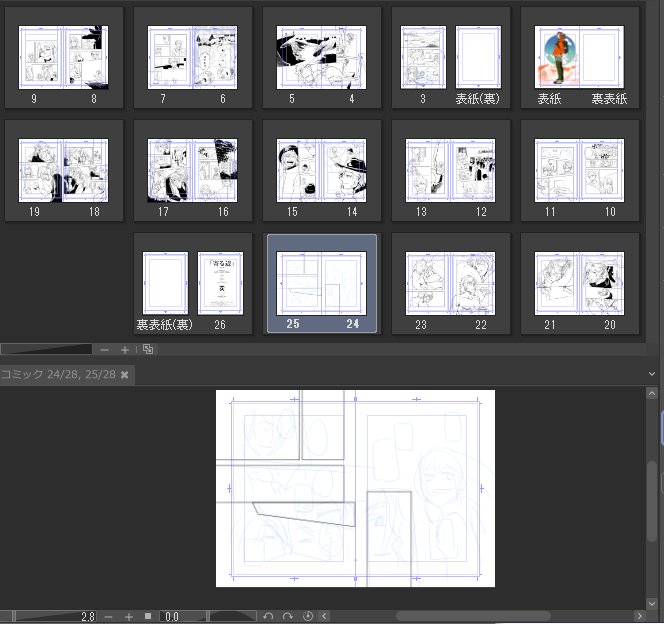Viewport: 664px width, 624px height.
Task: Click page number label 26
Action: point(220,325)
